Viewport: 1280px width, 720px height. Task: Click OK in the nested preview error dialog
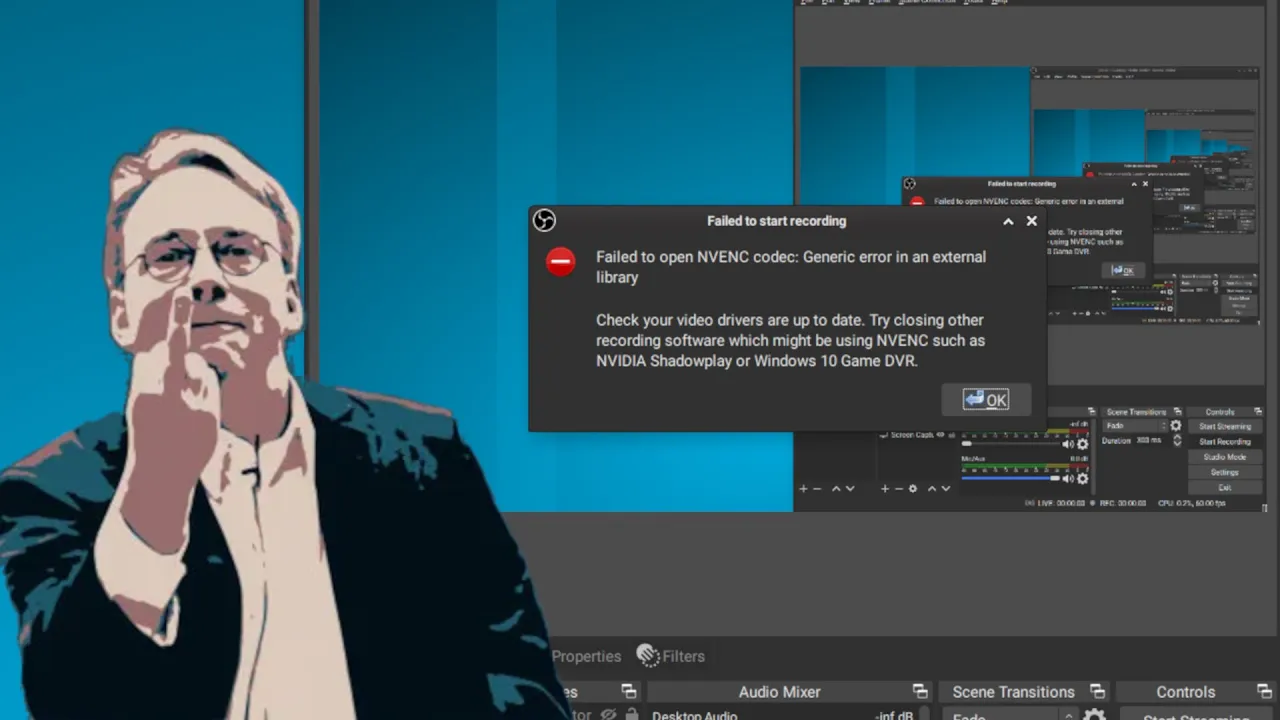(1122, 270)
